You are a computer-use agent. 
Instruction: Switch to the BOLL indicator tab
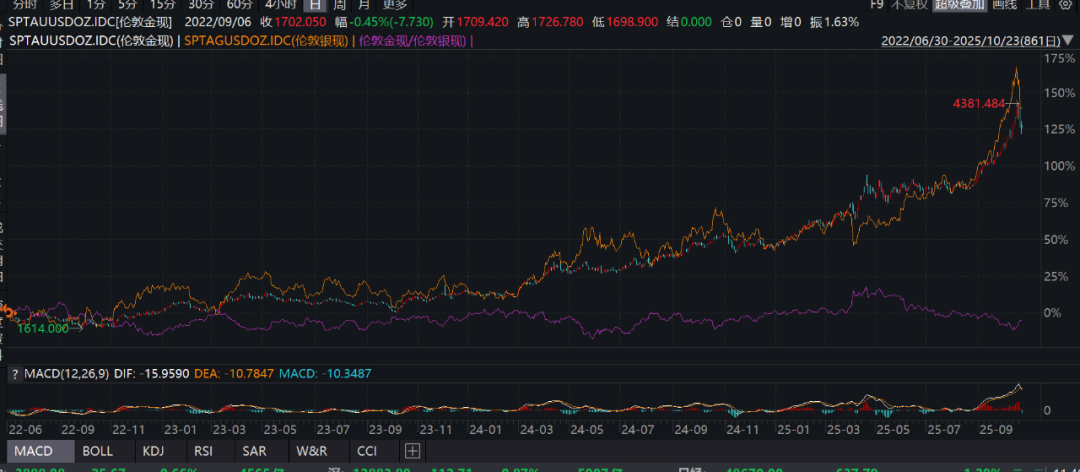[x=97, y=451]
